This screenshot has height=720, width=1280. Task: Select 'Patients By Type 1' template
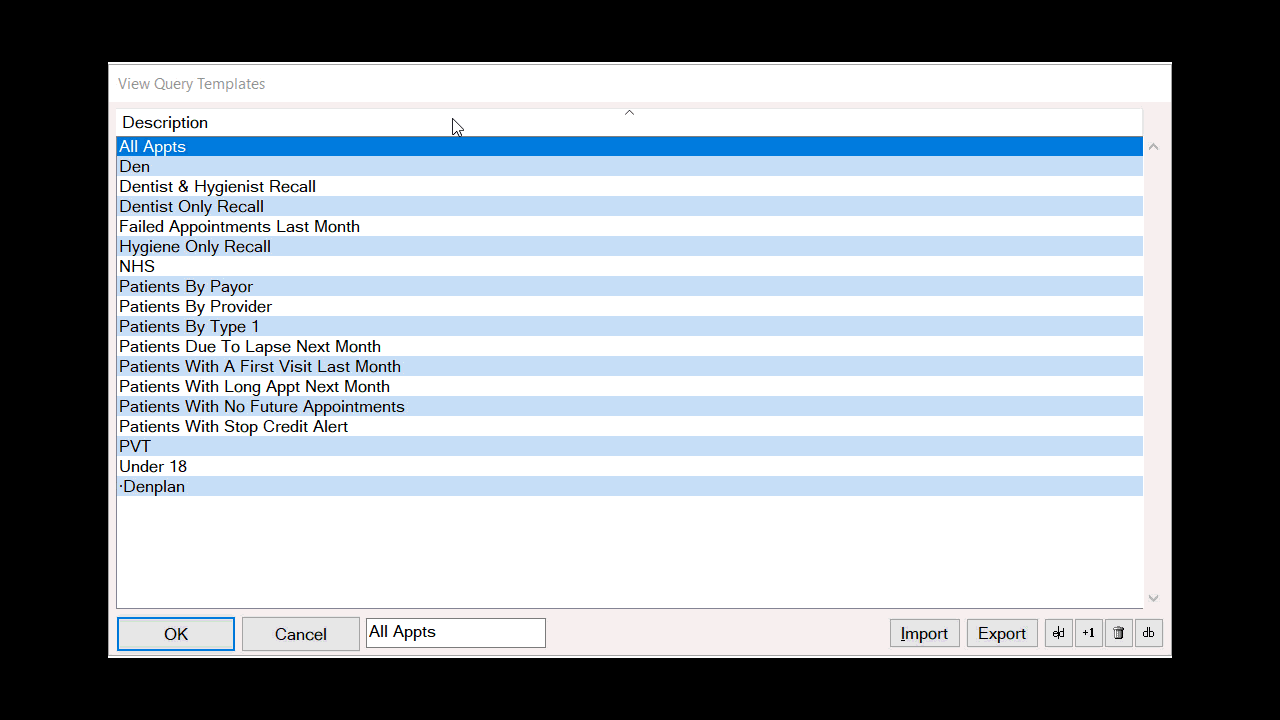click(x=629, y=327)
